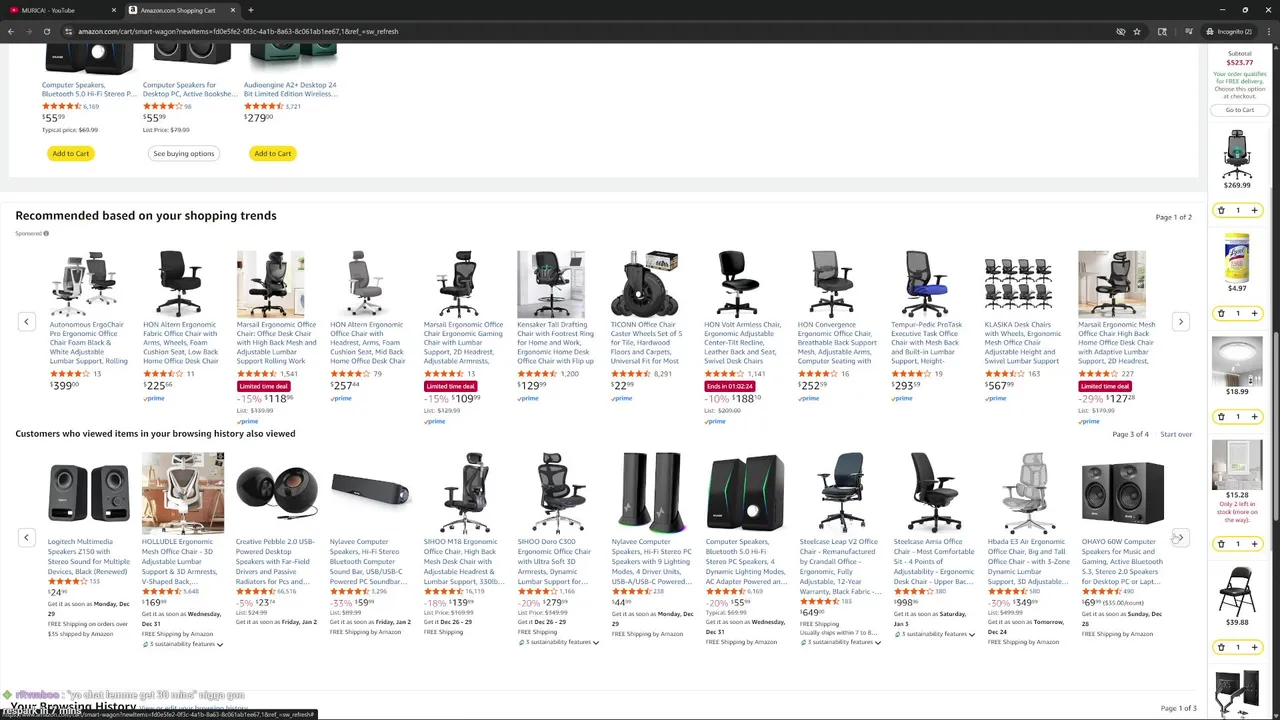Open the Lysol wipes thumbnail in sidebar
Image resolution: width=1280 pixels, height=720 pixels.
[x=1238, y=258]
